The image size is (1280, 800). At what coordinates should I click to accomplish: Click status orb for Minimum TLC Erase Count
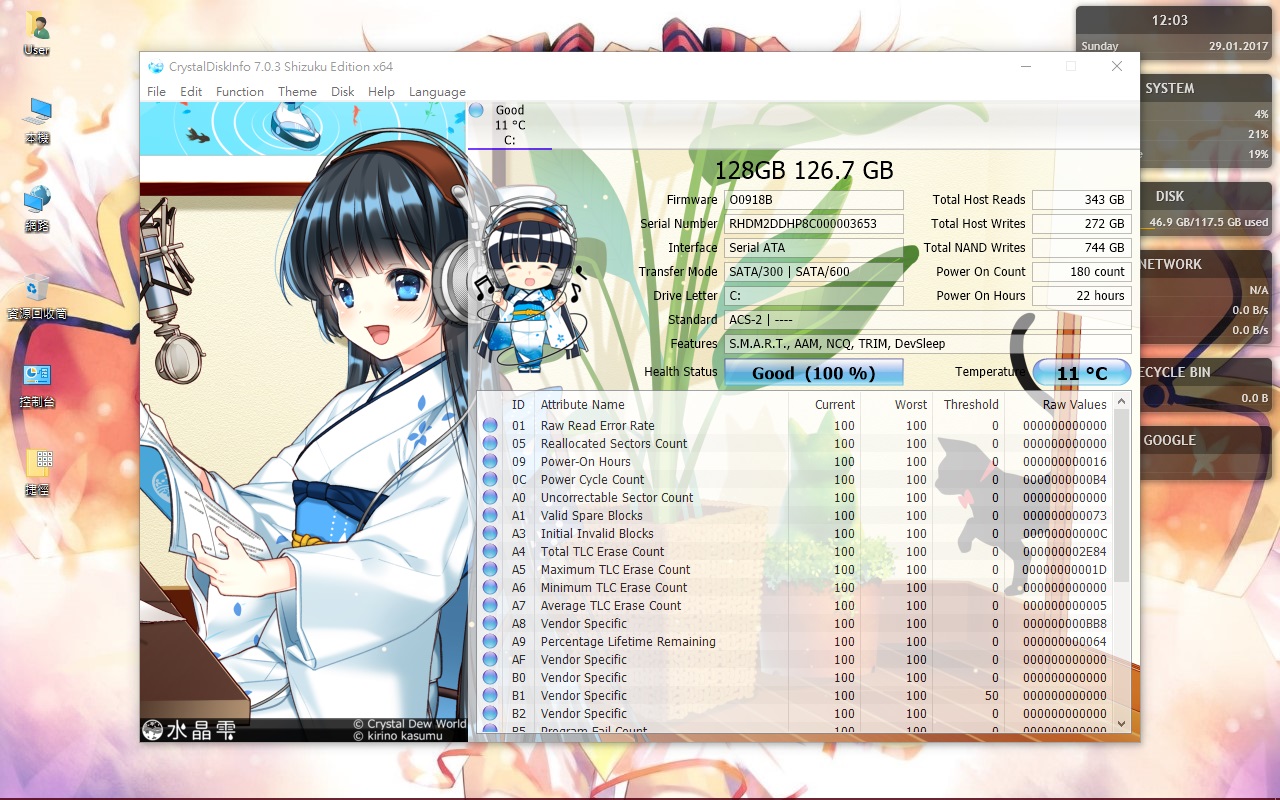coord(490,588)
